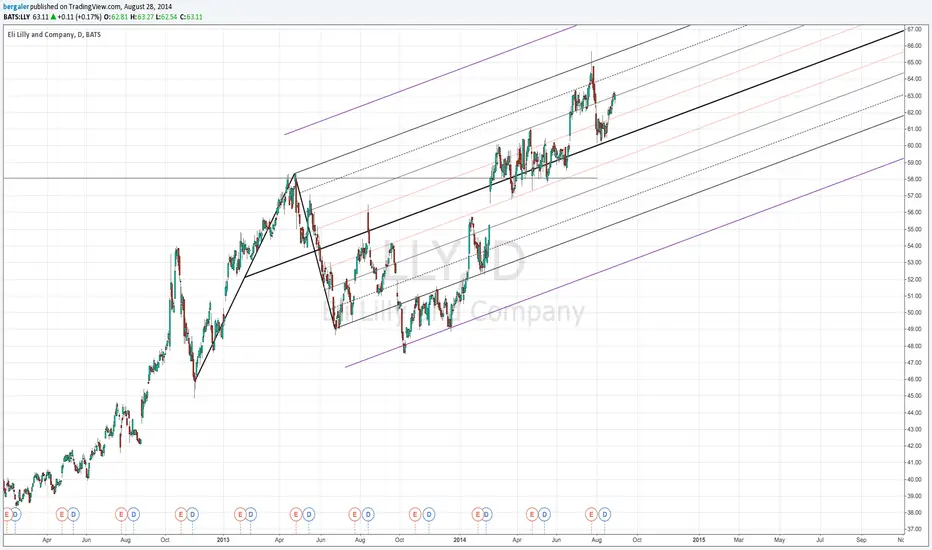Click the May label on the time axis
The width and height of the screenshot is (932, 550).
coord(779,540)
